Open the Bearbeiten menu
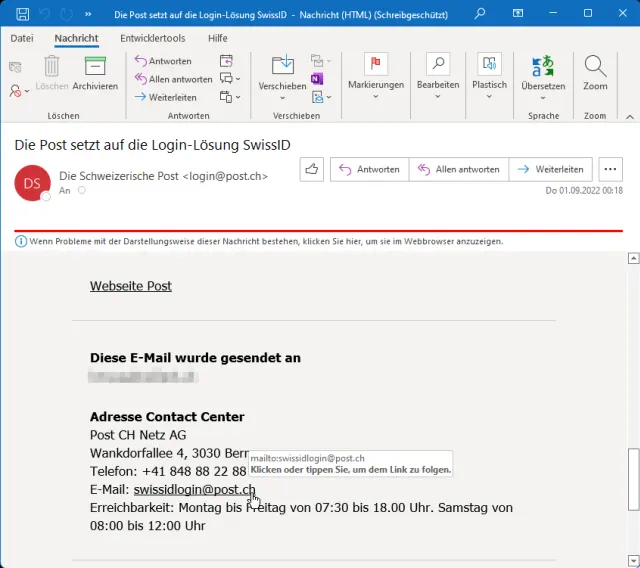Screen dimensions: 640x568 click(438, 76)
